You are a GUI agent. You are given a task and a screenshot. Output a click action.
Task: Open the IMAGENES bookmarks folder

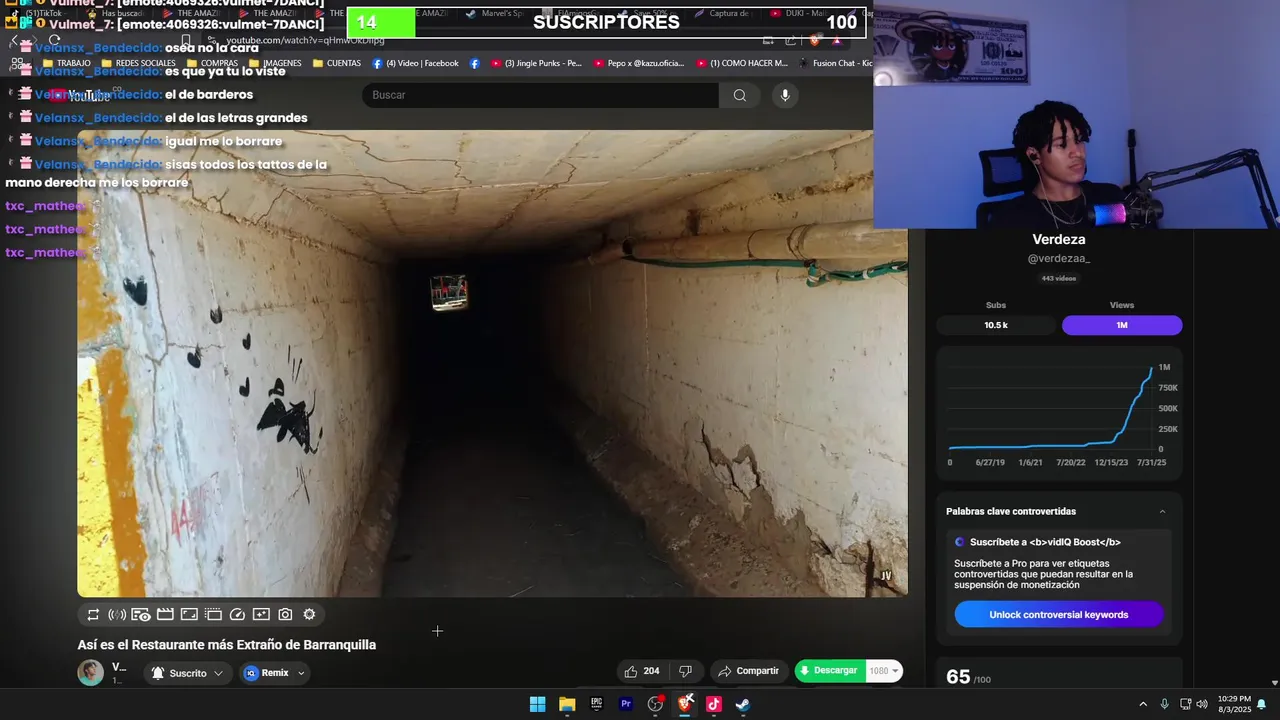pos(274,63)
